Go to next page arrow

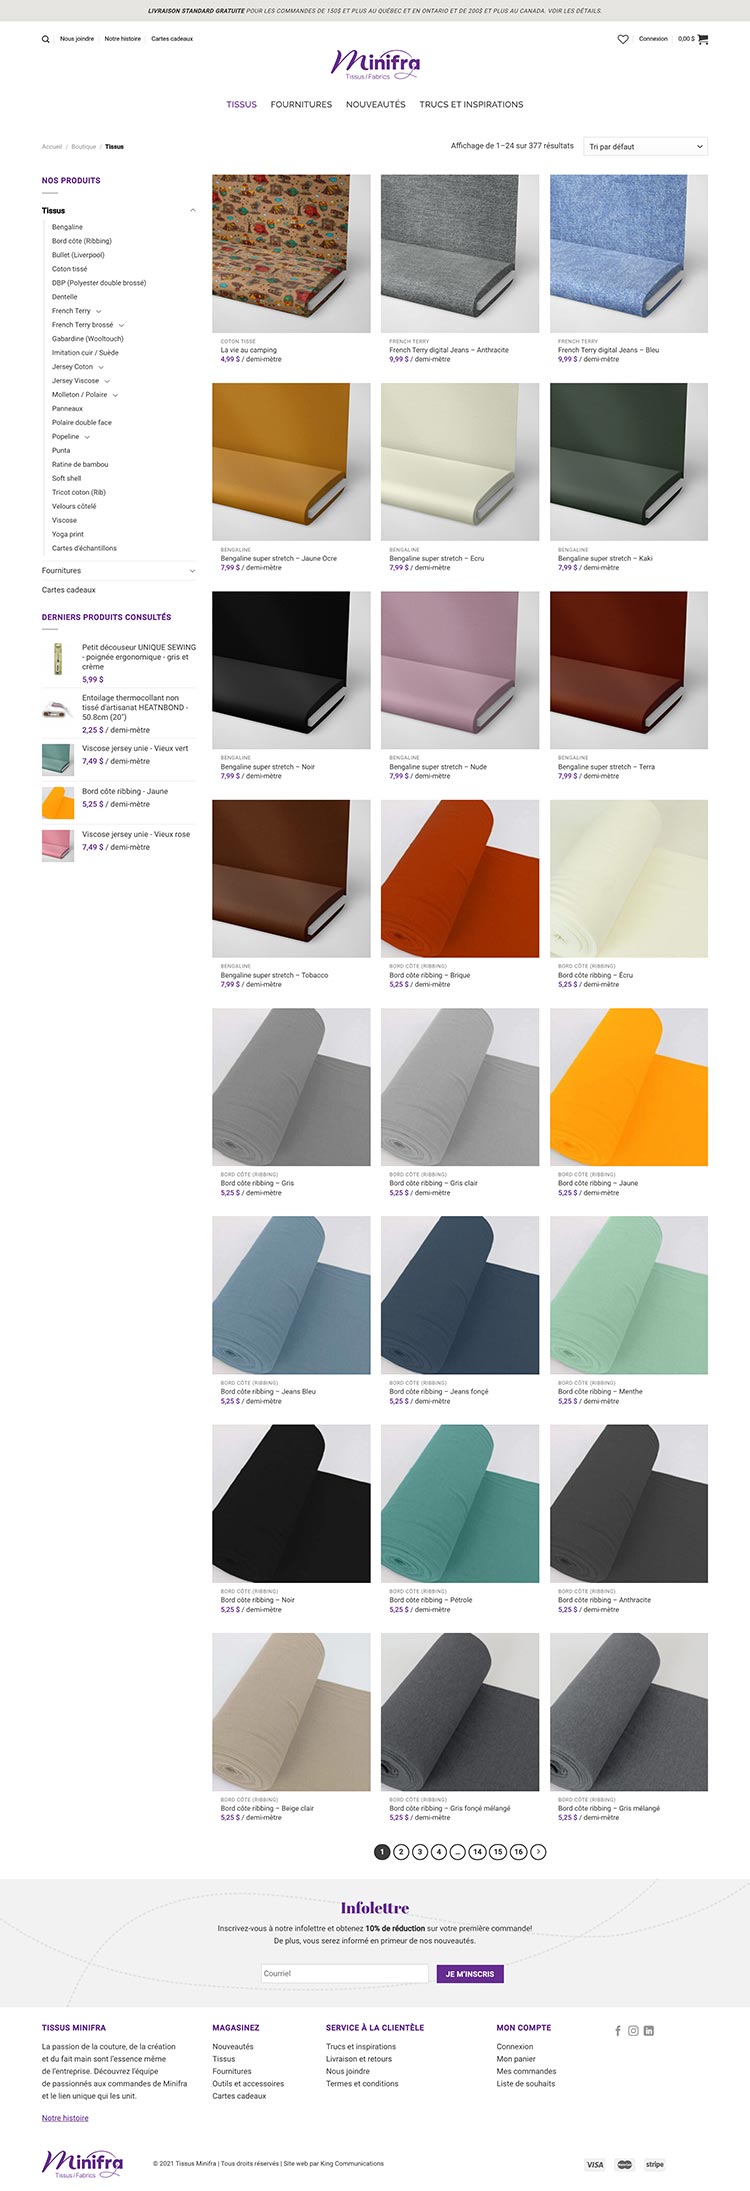(x=539, y=1852)
